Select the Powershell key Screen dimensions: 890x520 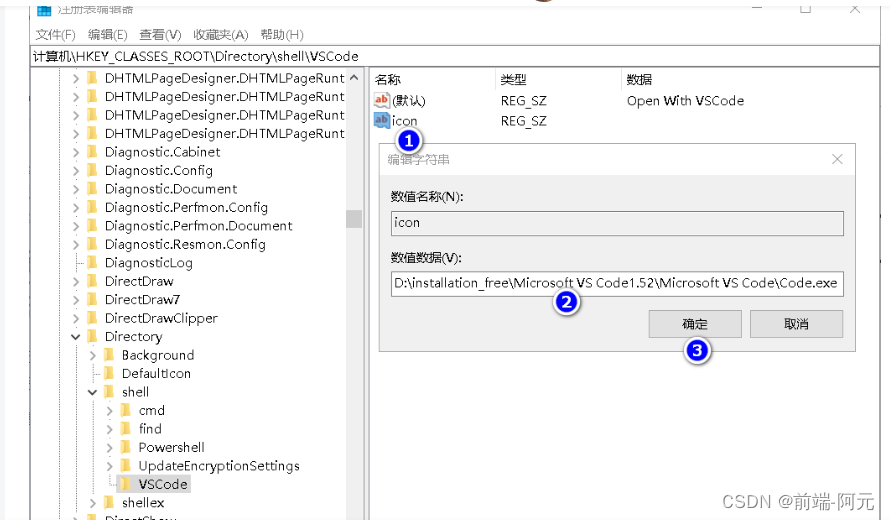(171, 447)
